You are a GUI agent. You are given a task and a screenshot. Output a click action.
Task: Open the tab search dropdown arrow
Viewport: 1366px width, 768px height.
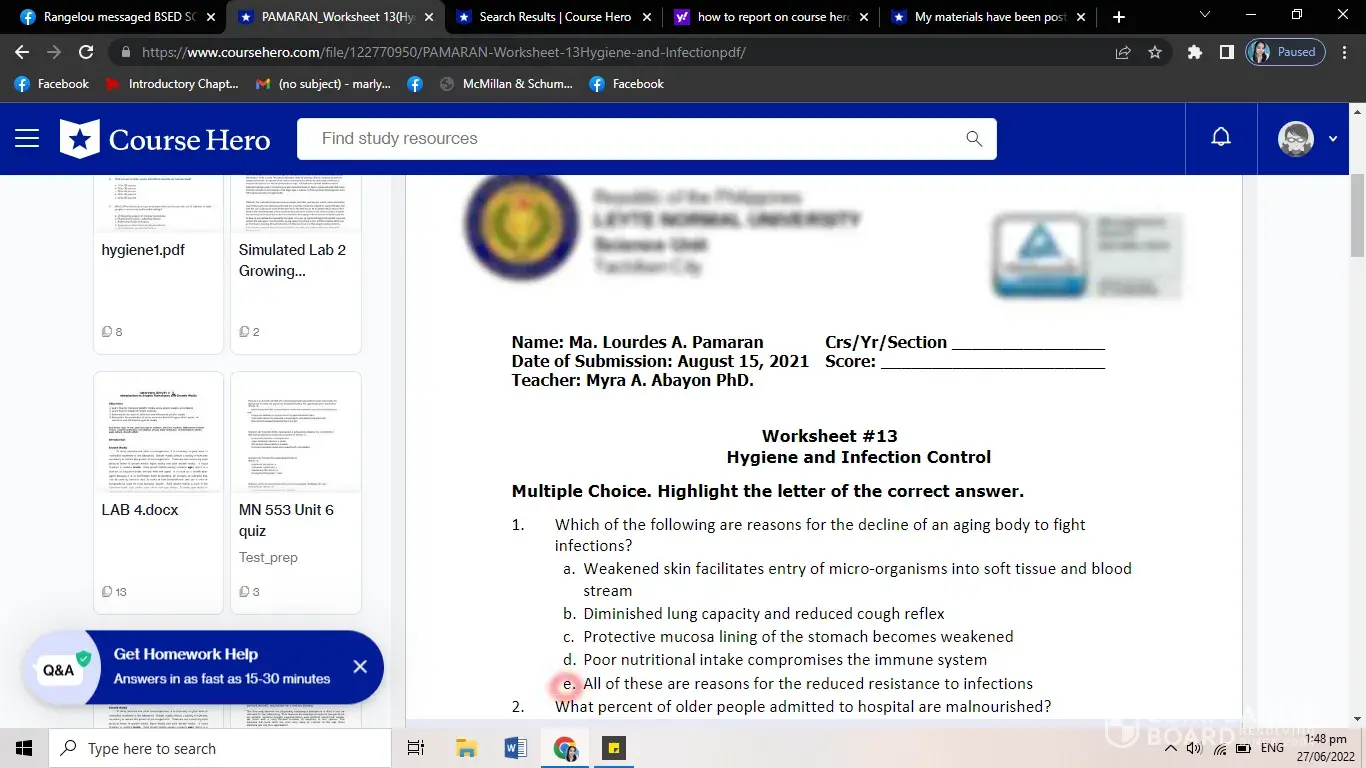tap(1204, 16)
